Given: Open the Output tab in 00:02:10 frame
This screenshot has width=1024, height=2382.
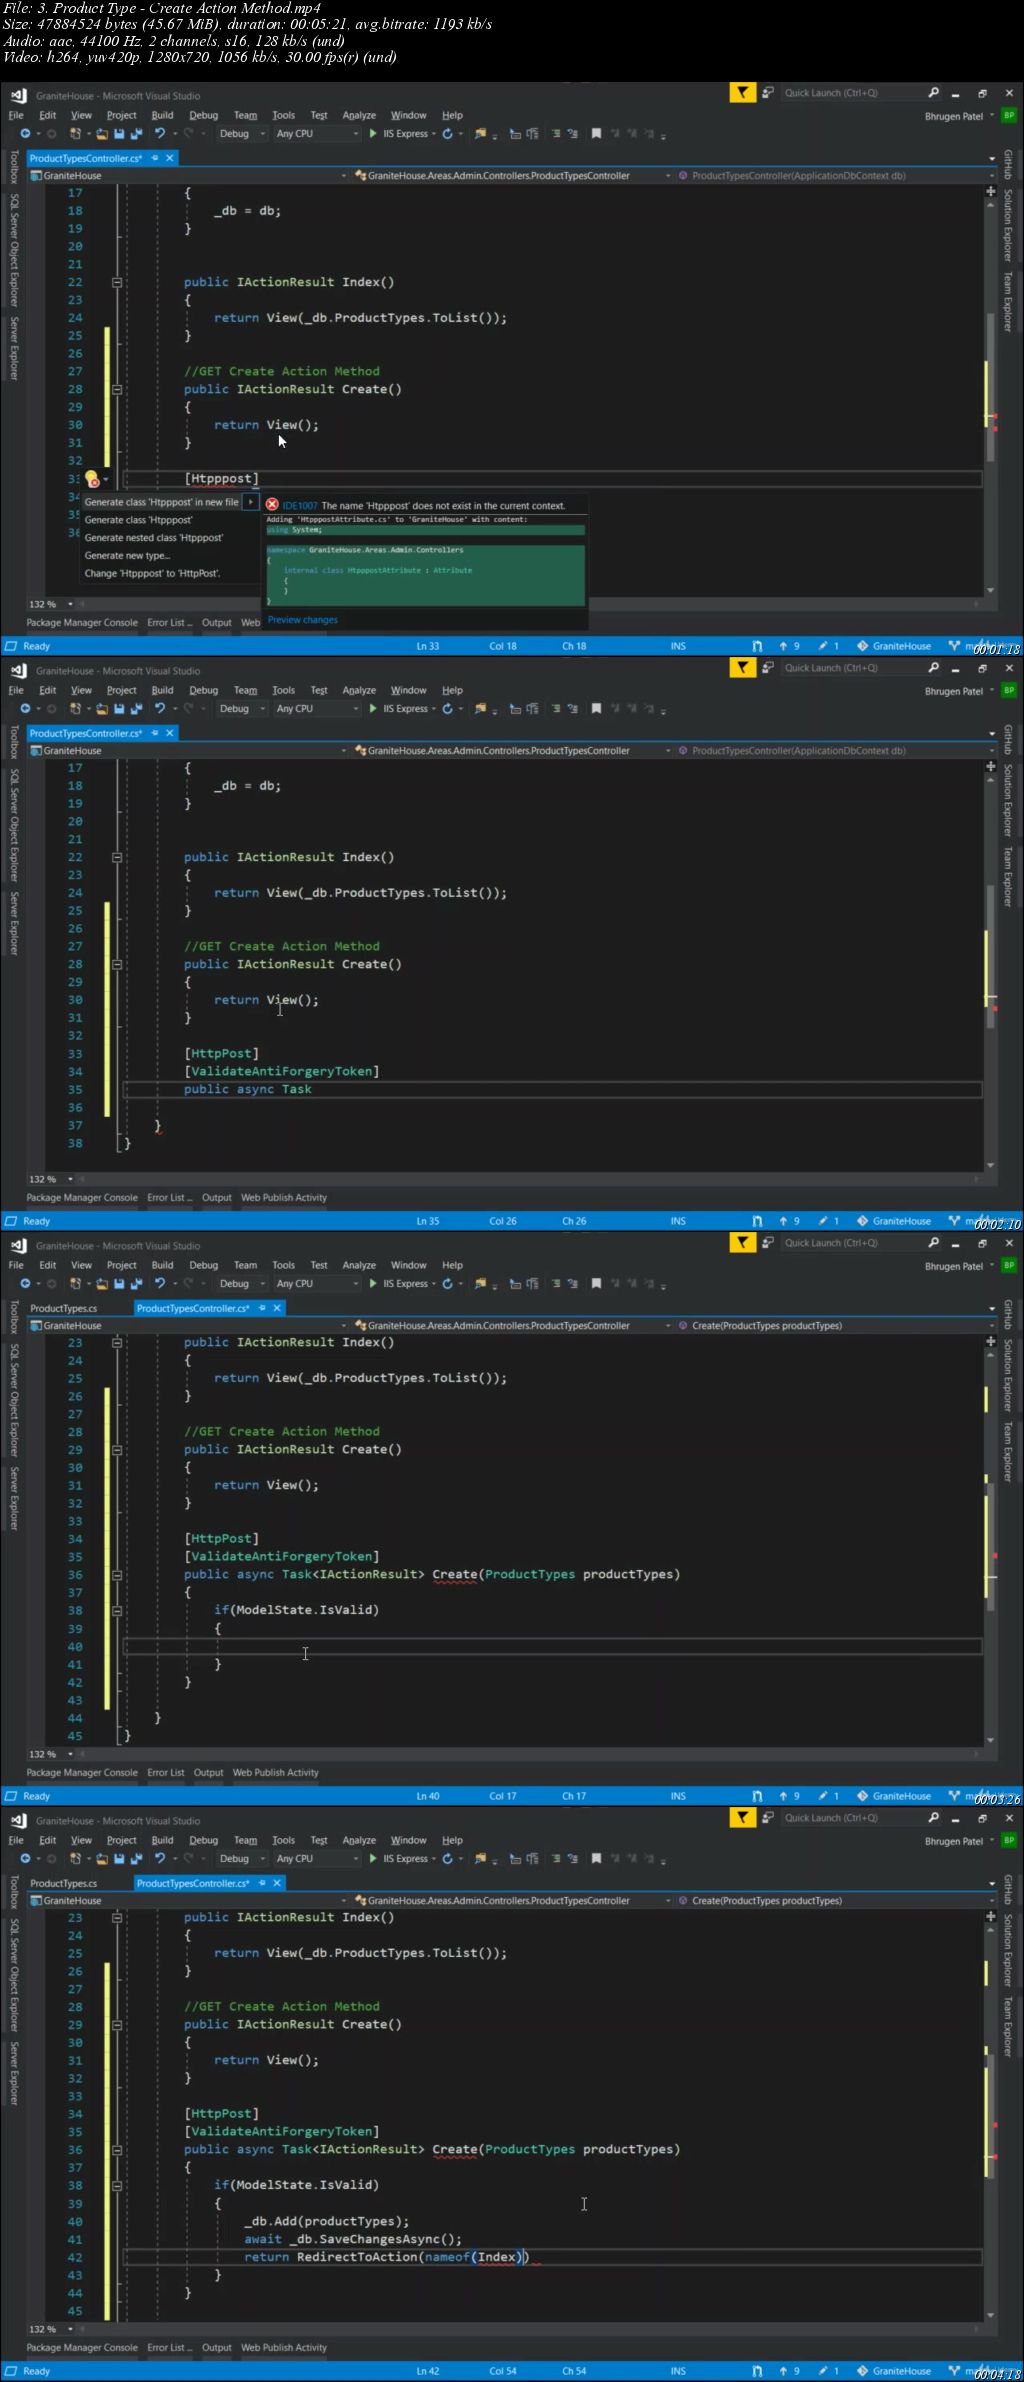Looking at the screenshot, I should 216,1198.
